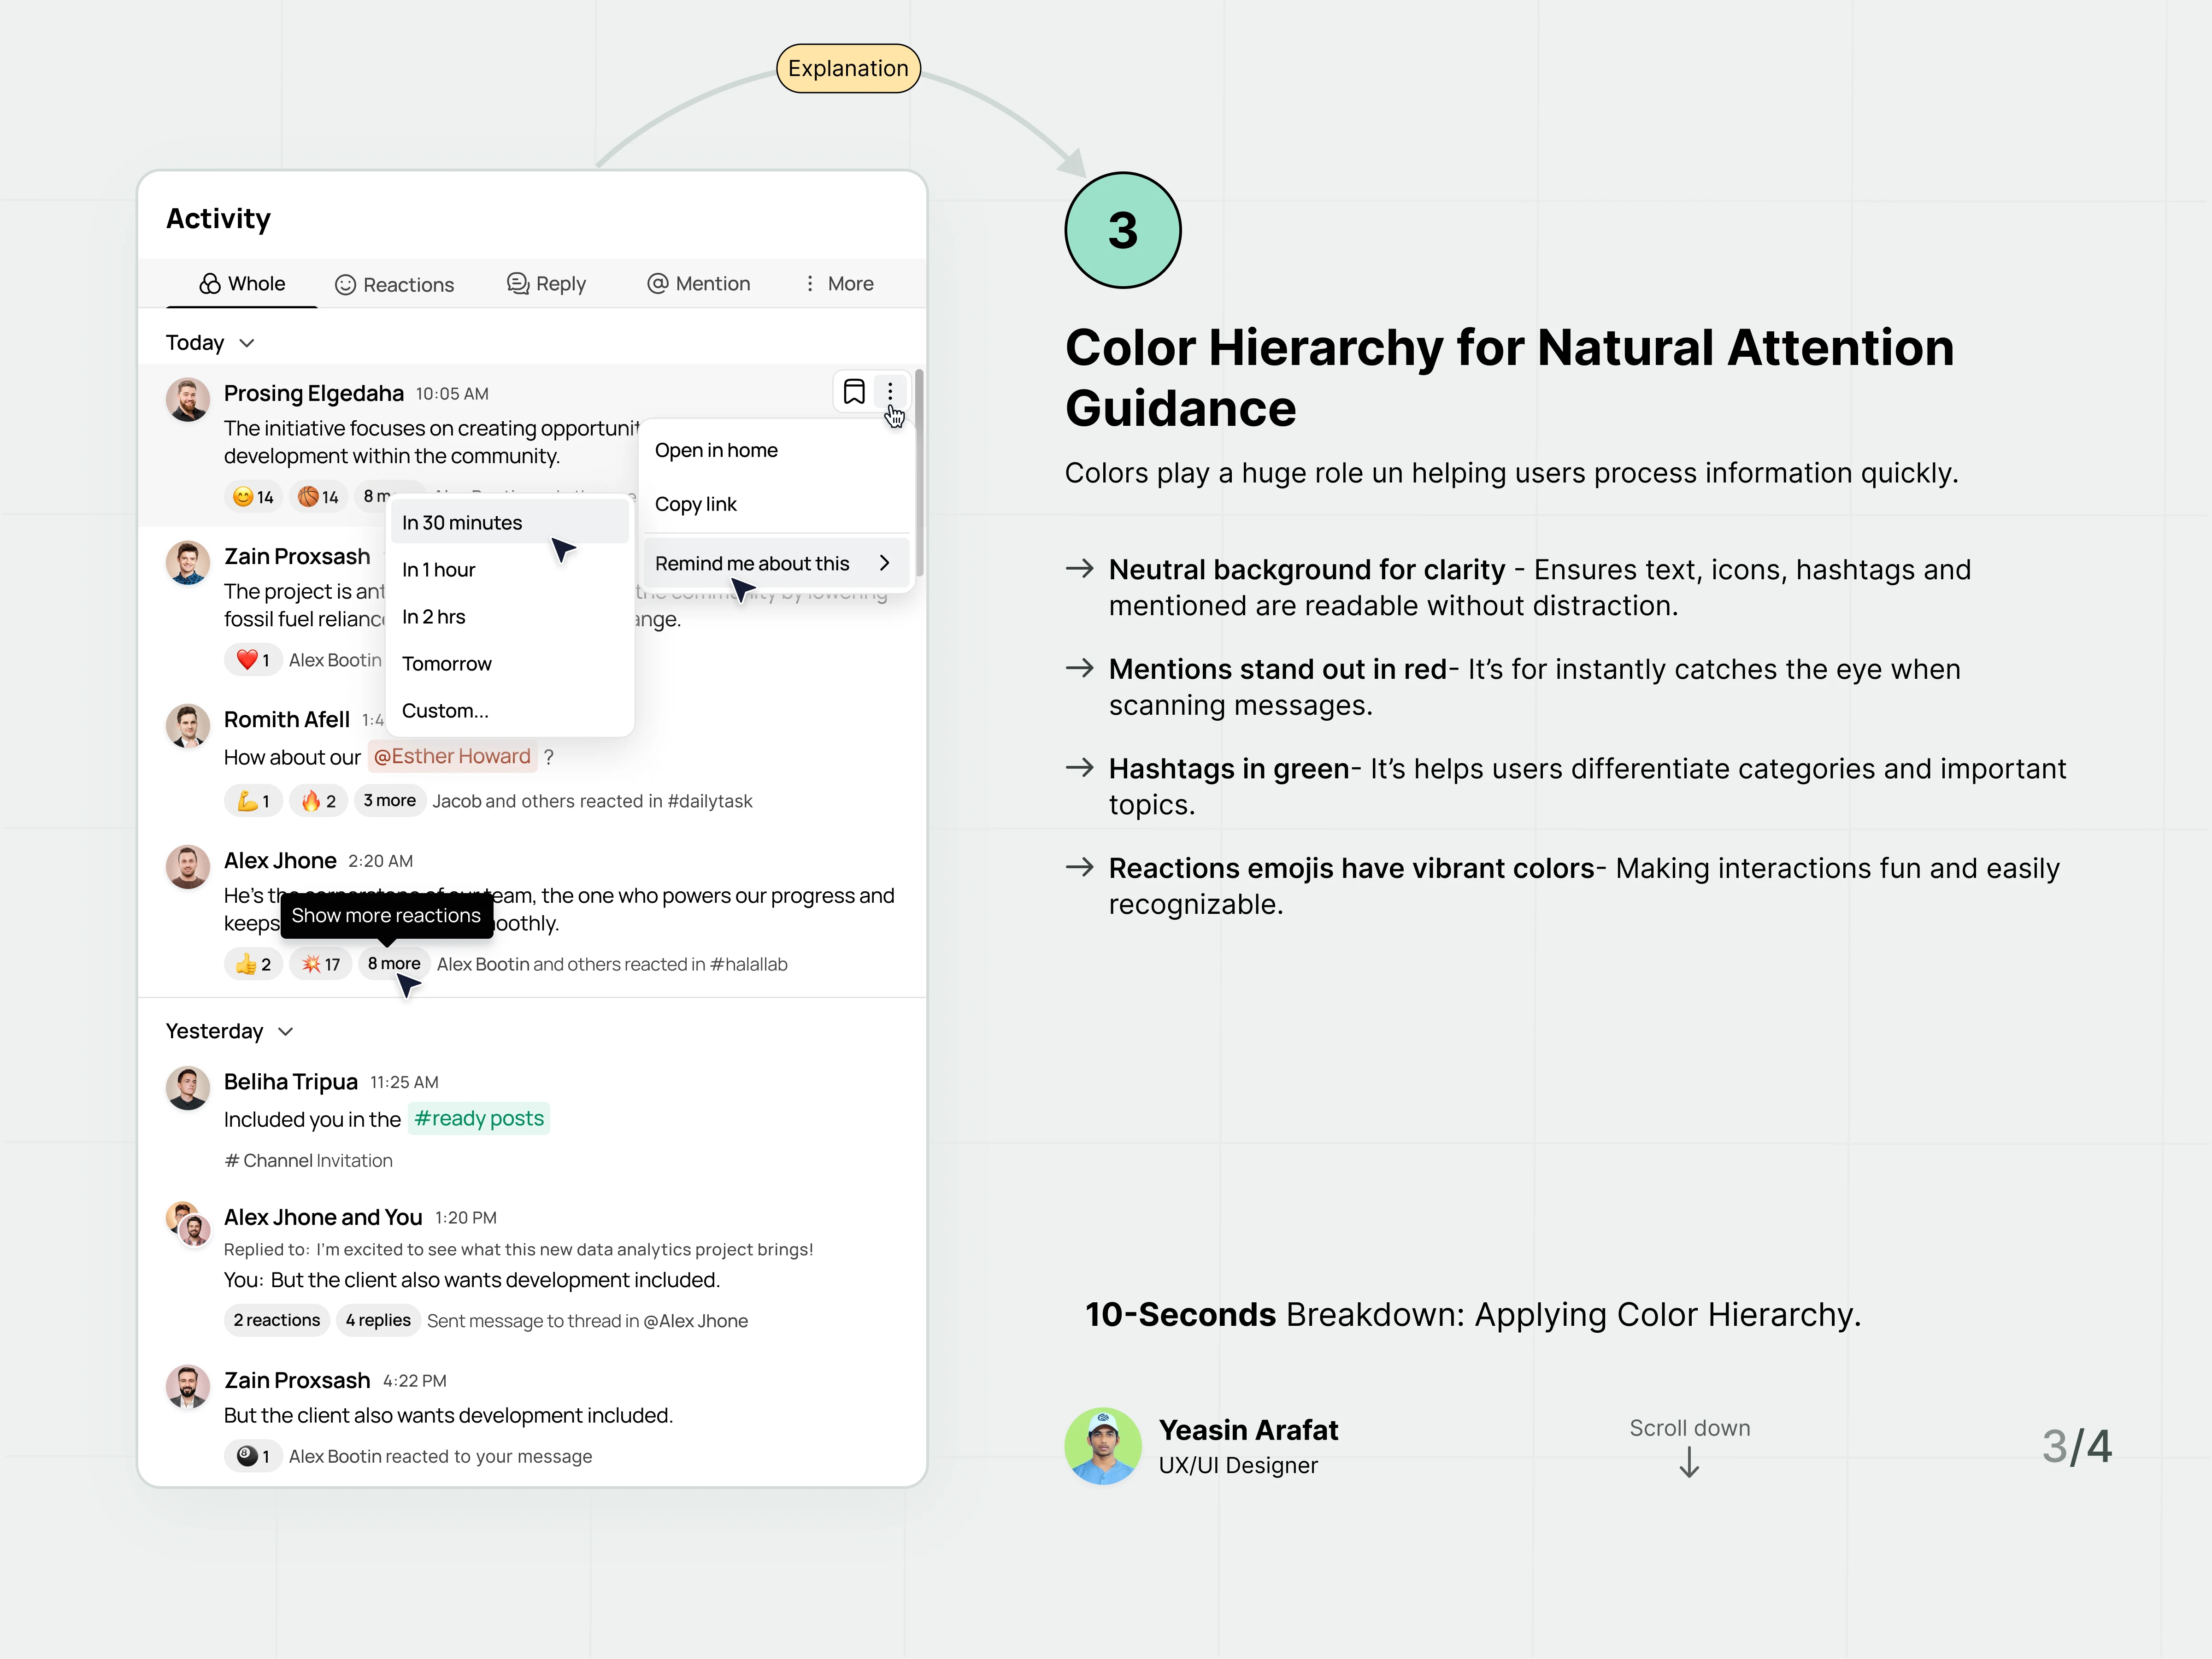
Task: Click the 10:05 AM timestamp
Action: click(x=452, y=394)
